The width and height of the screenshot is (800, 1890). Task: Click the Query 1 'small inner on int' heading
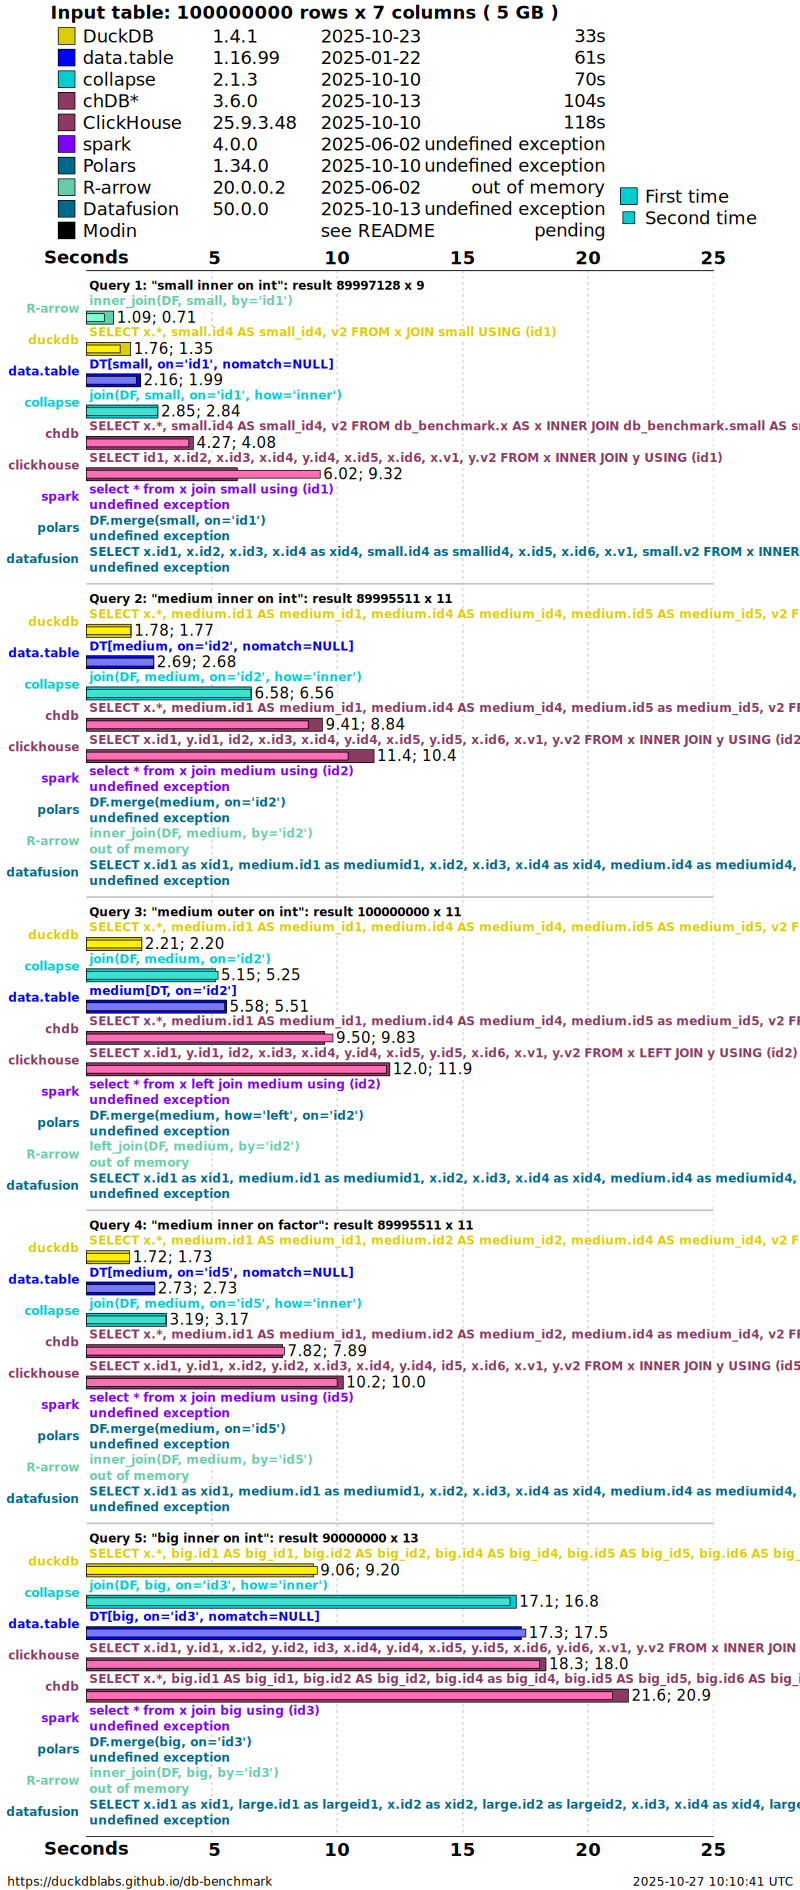point(256,285)
